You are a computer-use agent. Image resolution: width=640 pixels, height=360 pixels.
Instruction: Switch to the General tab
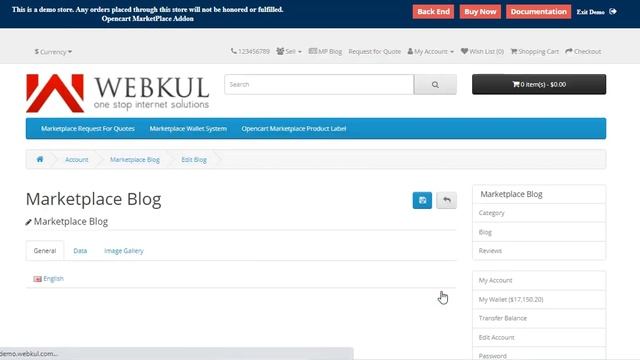click(45, 251)
